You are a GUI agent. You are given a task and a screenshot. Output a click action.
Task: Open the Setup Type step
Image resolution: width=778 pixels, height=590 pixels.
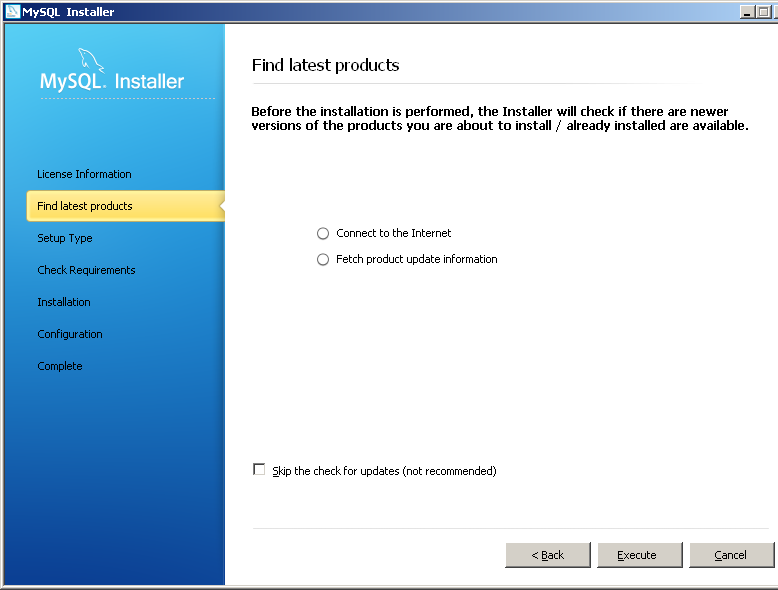click(x=65, y=238)
